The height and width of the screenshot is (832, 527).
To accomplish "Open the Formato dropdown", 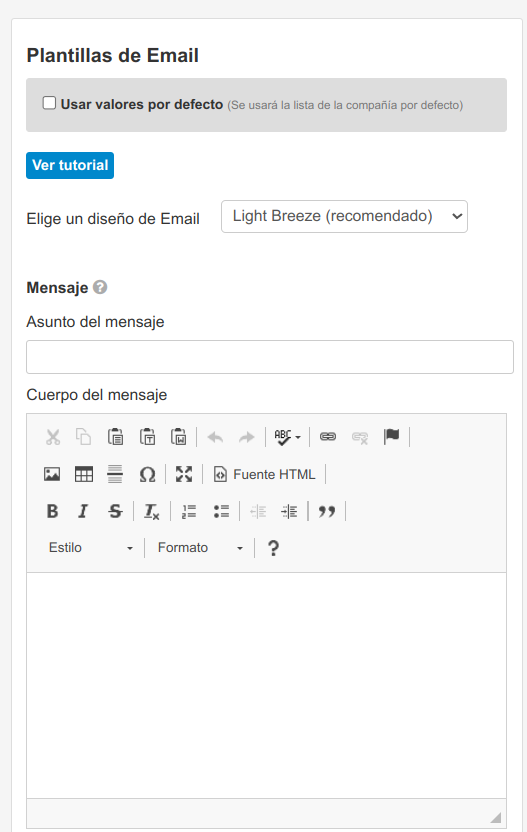I will [200, 548].
